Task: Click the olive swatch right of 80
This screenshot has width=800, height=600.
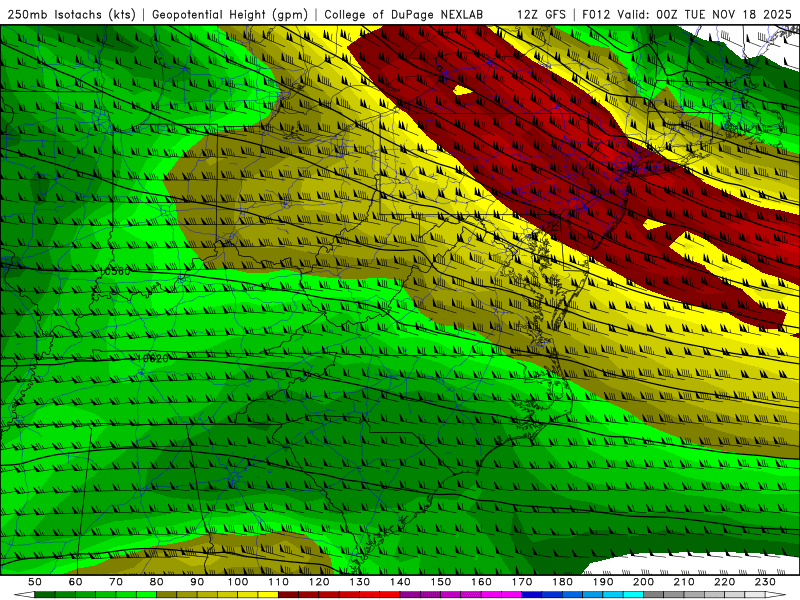Action: [166, 595]
